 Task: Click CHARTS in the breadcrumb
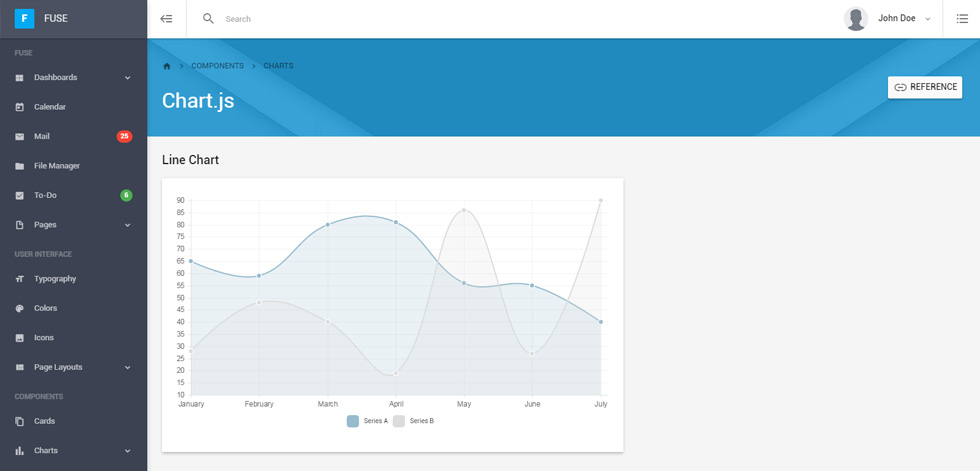tap(278, 66)
